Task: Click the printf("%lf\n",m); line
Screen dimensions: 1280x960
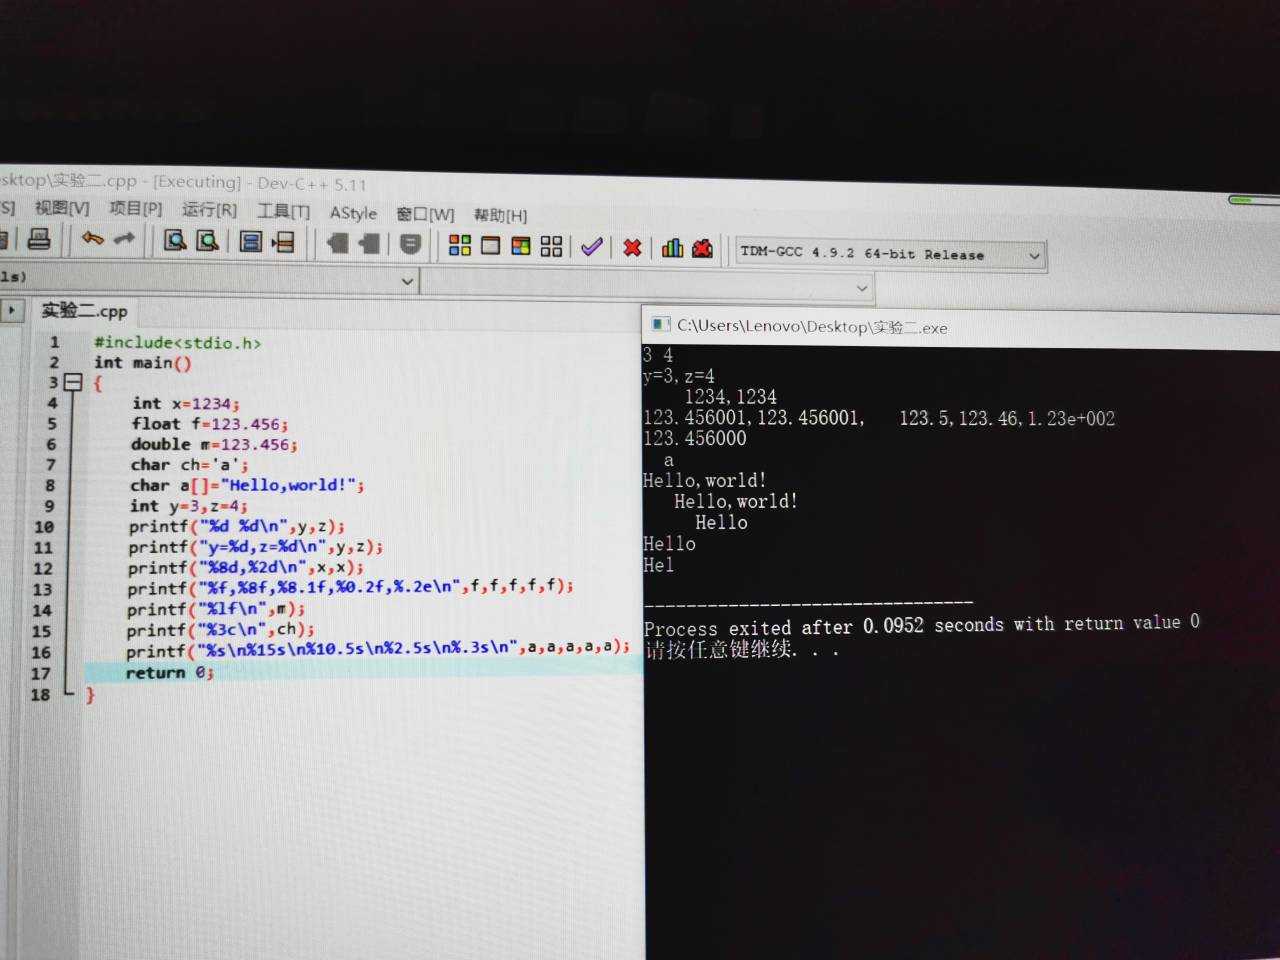Action: [x=215, y=609]
